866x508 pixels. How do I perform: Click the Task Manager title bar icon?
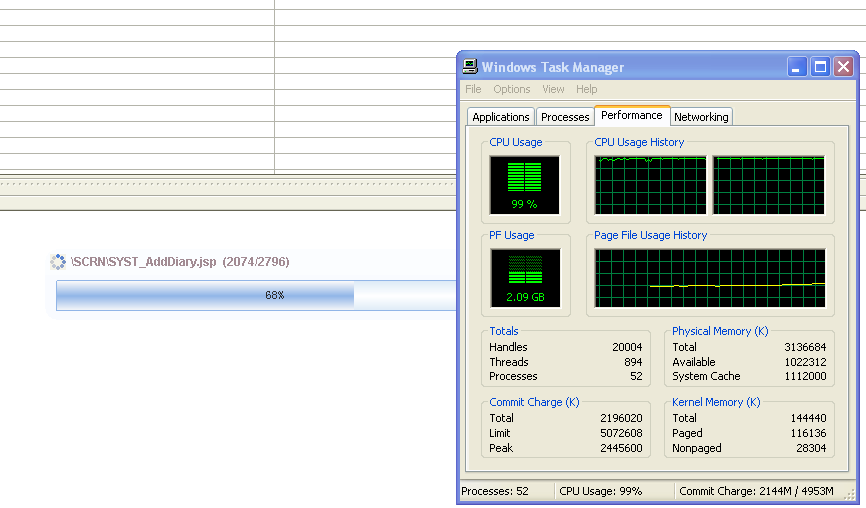[x=470, y=67]
